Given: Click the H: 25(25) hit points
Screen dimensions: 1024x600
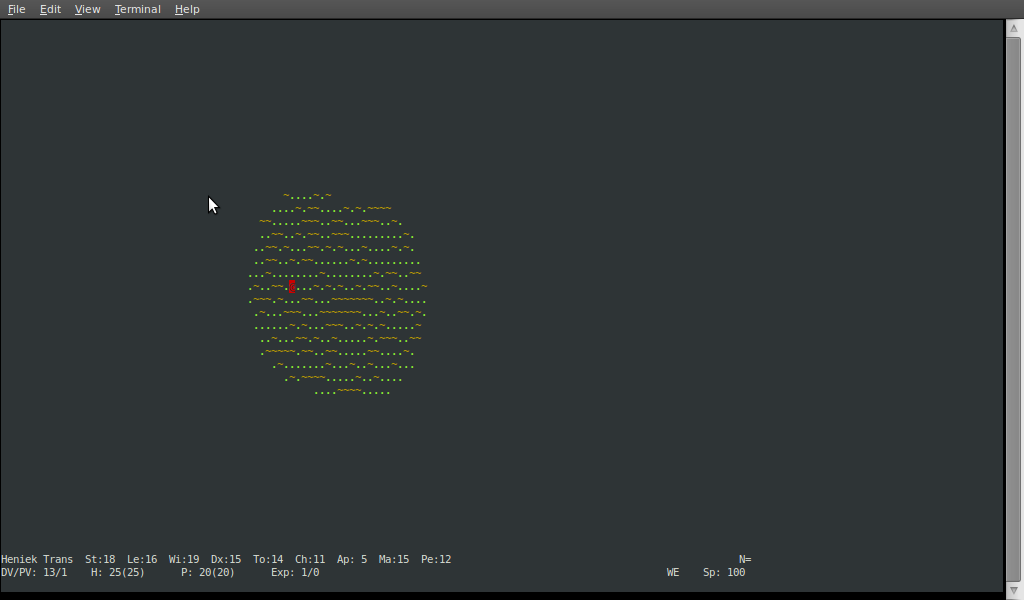Looking at the screenshot, I should [x=117, y=572].
